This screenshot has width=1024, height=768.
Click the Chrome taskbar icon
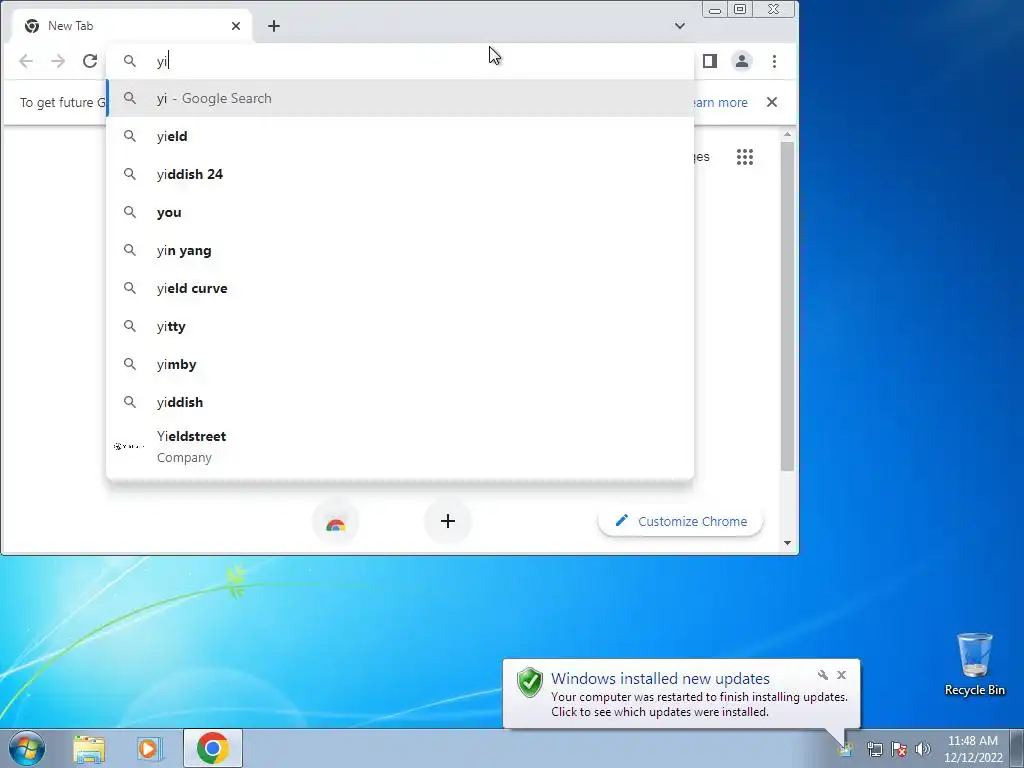213,748
